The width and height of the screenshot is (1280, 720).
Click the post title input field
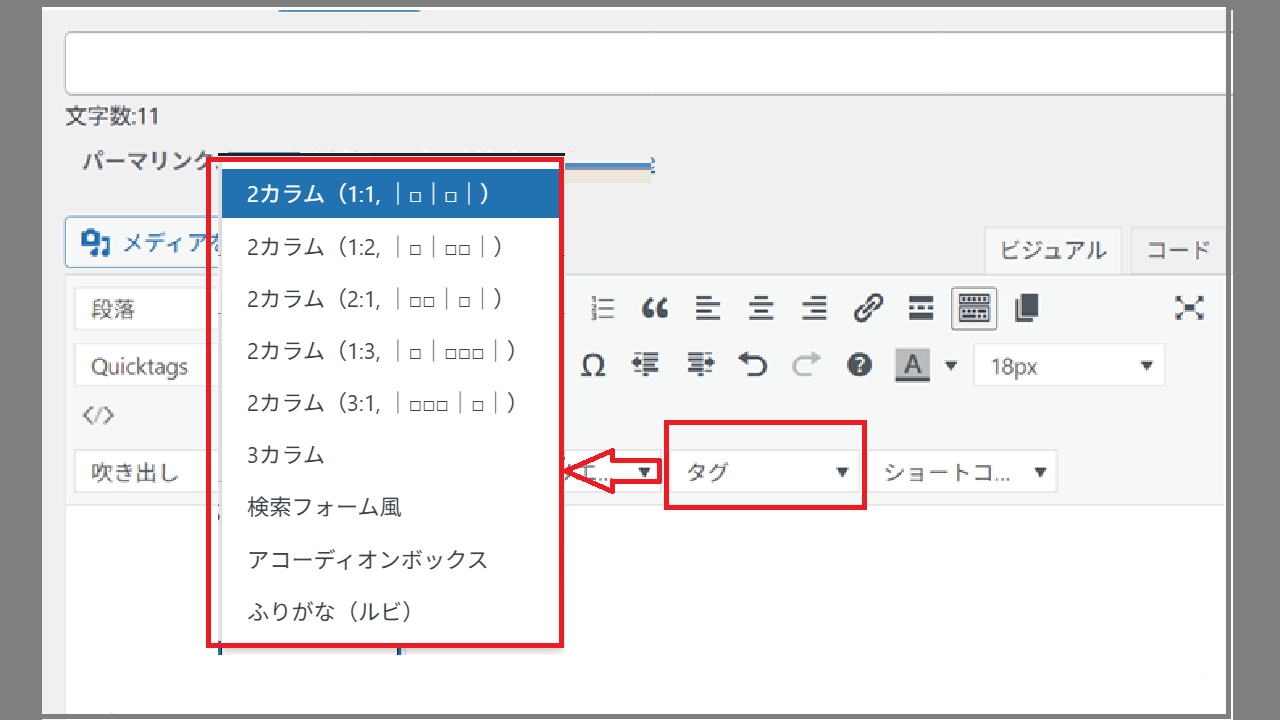[x=646, y=63]
